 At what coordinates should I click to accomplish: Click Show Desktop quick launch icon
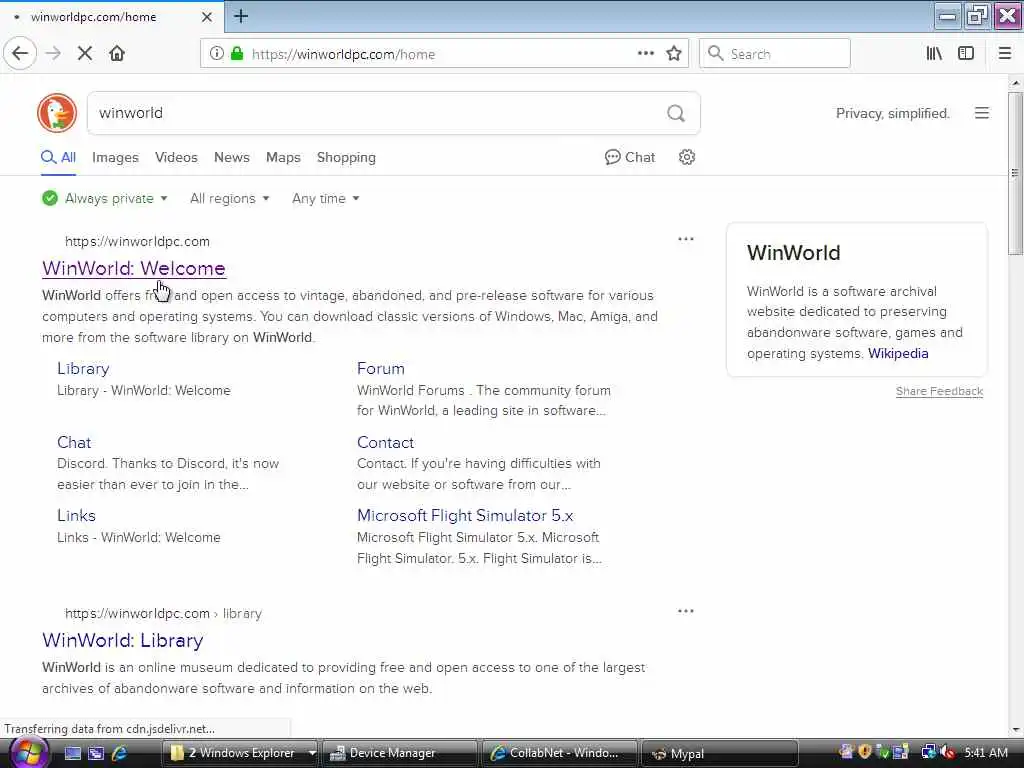[x=72, y=753]
